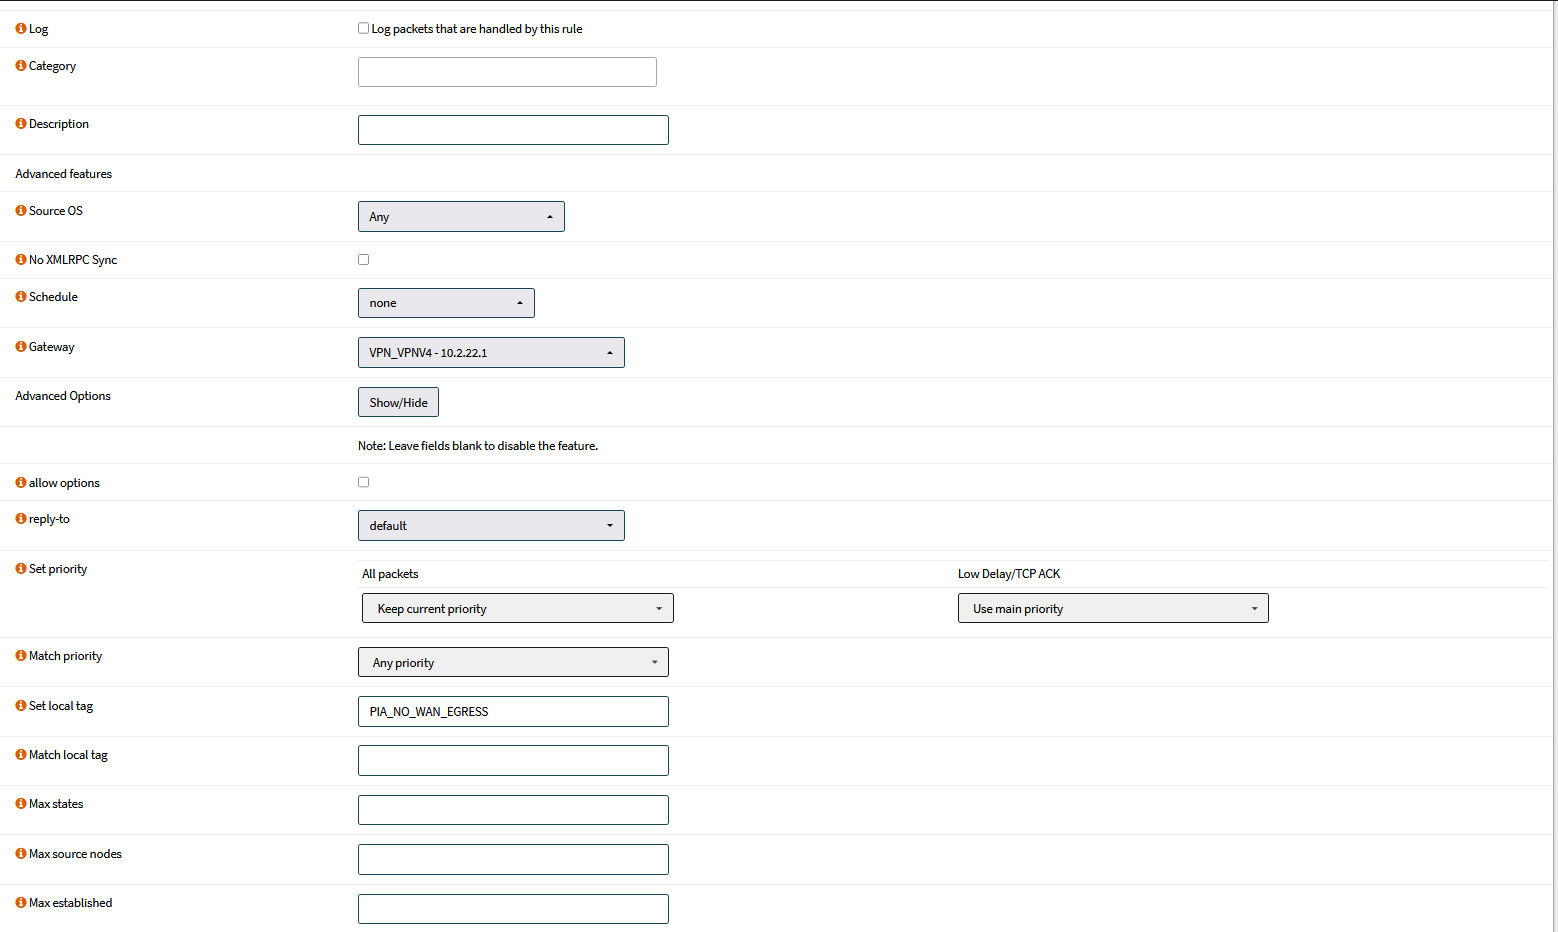Open the Schedule dropdown set to none
Image resolution: width=1558 pixels, height=932 pixels.
click(446, 303)
